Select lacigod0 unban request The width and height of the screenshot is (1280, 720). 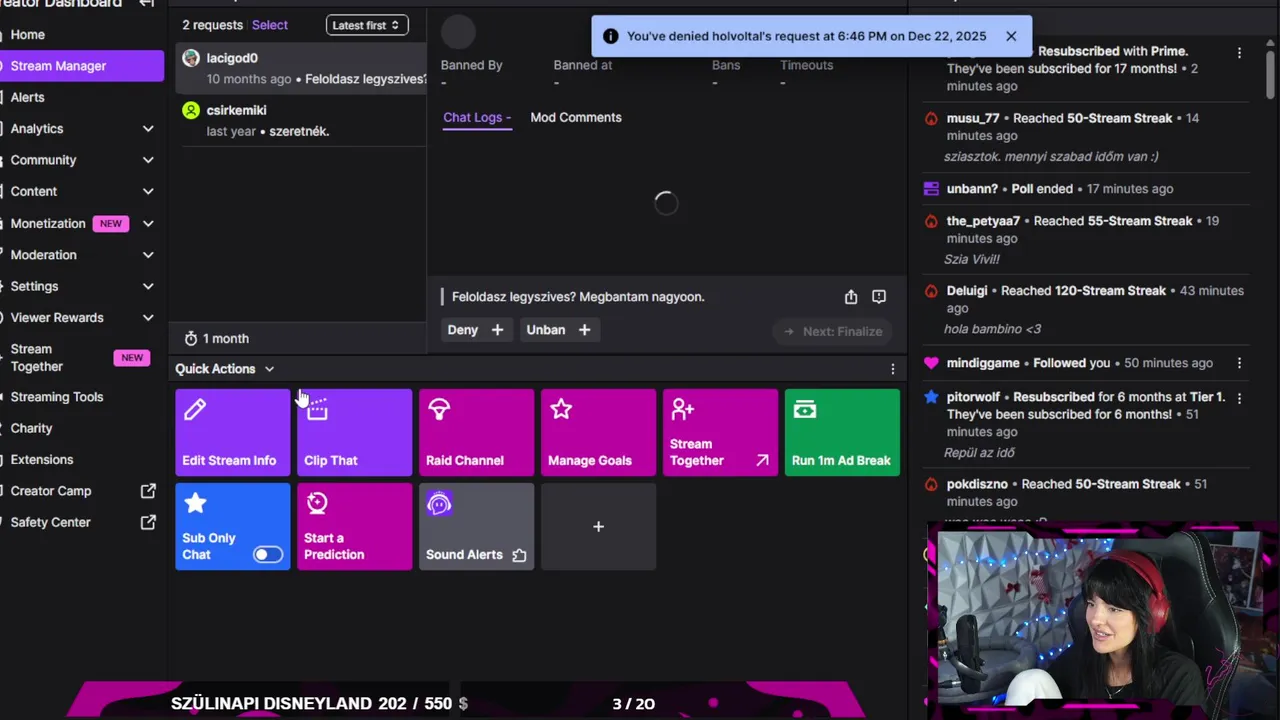(x=301, y=68)
